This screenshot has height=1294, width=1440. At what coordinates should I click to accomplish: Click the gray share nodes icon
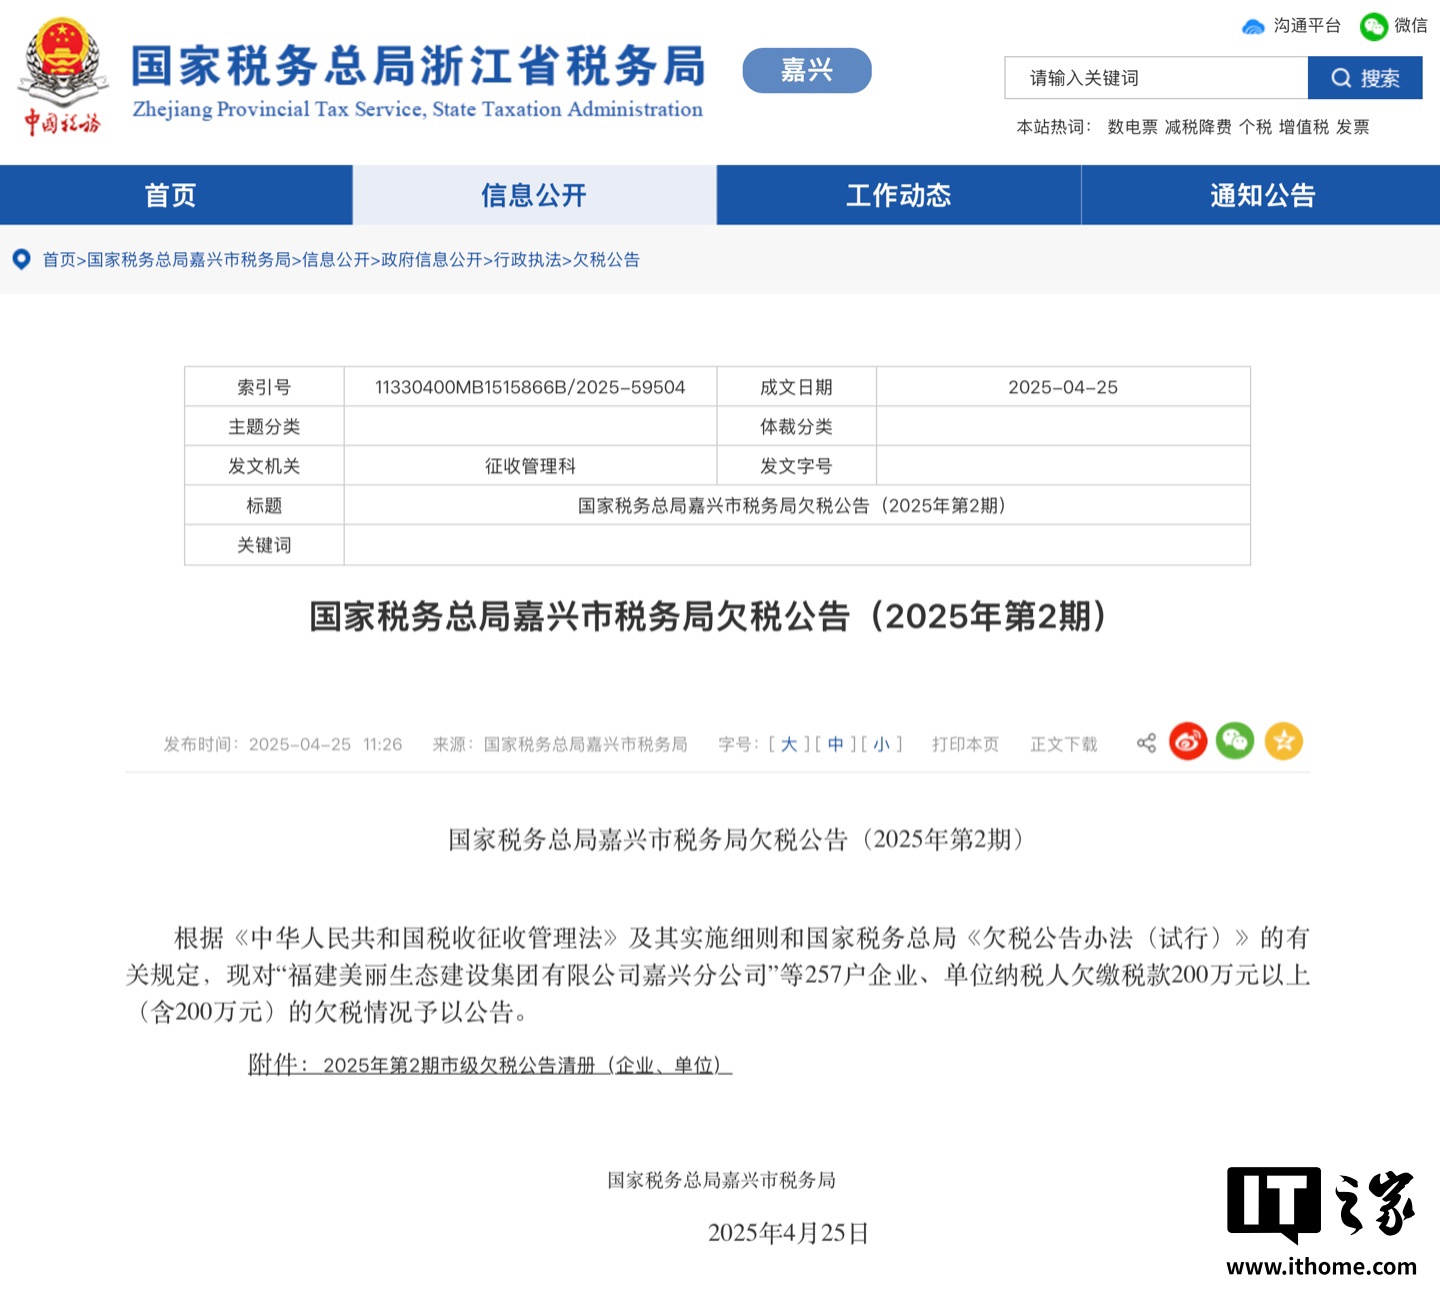click(1146, 743)
